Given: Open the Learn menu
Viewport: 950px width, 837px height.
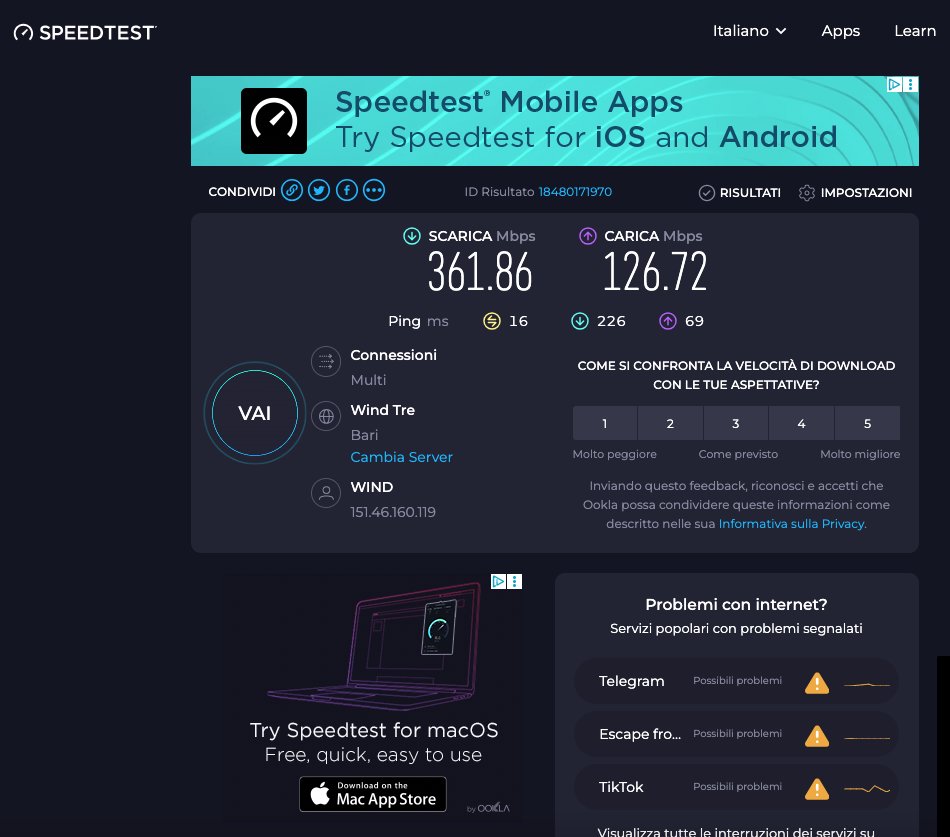Looking at the screenshot, I should point(914,31).
